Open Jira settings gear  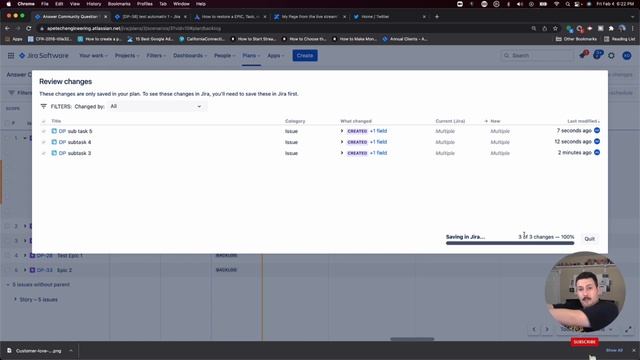coord(611,56)
